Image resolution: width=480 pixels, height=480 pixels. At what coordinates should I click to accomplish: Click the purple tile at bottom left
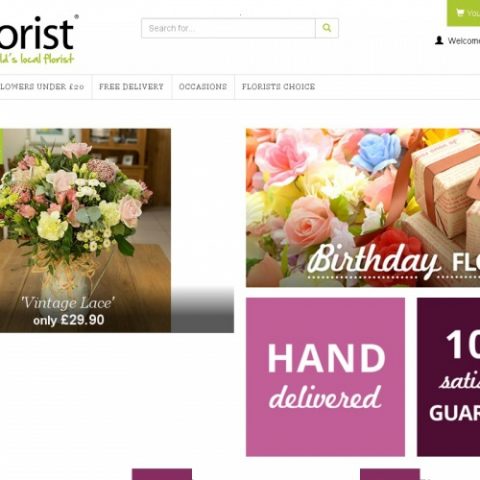[162, 474]
